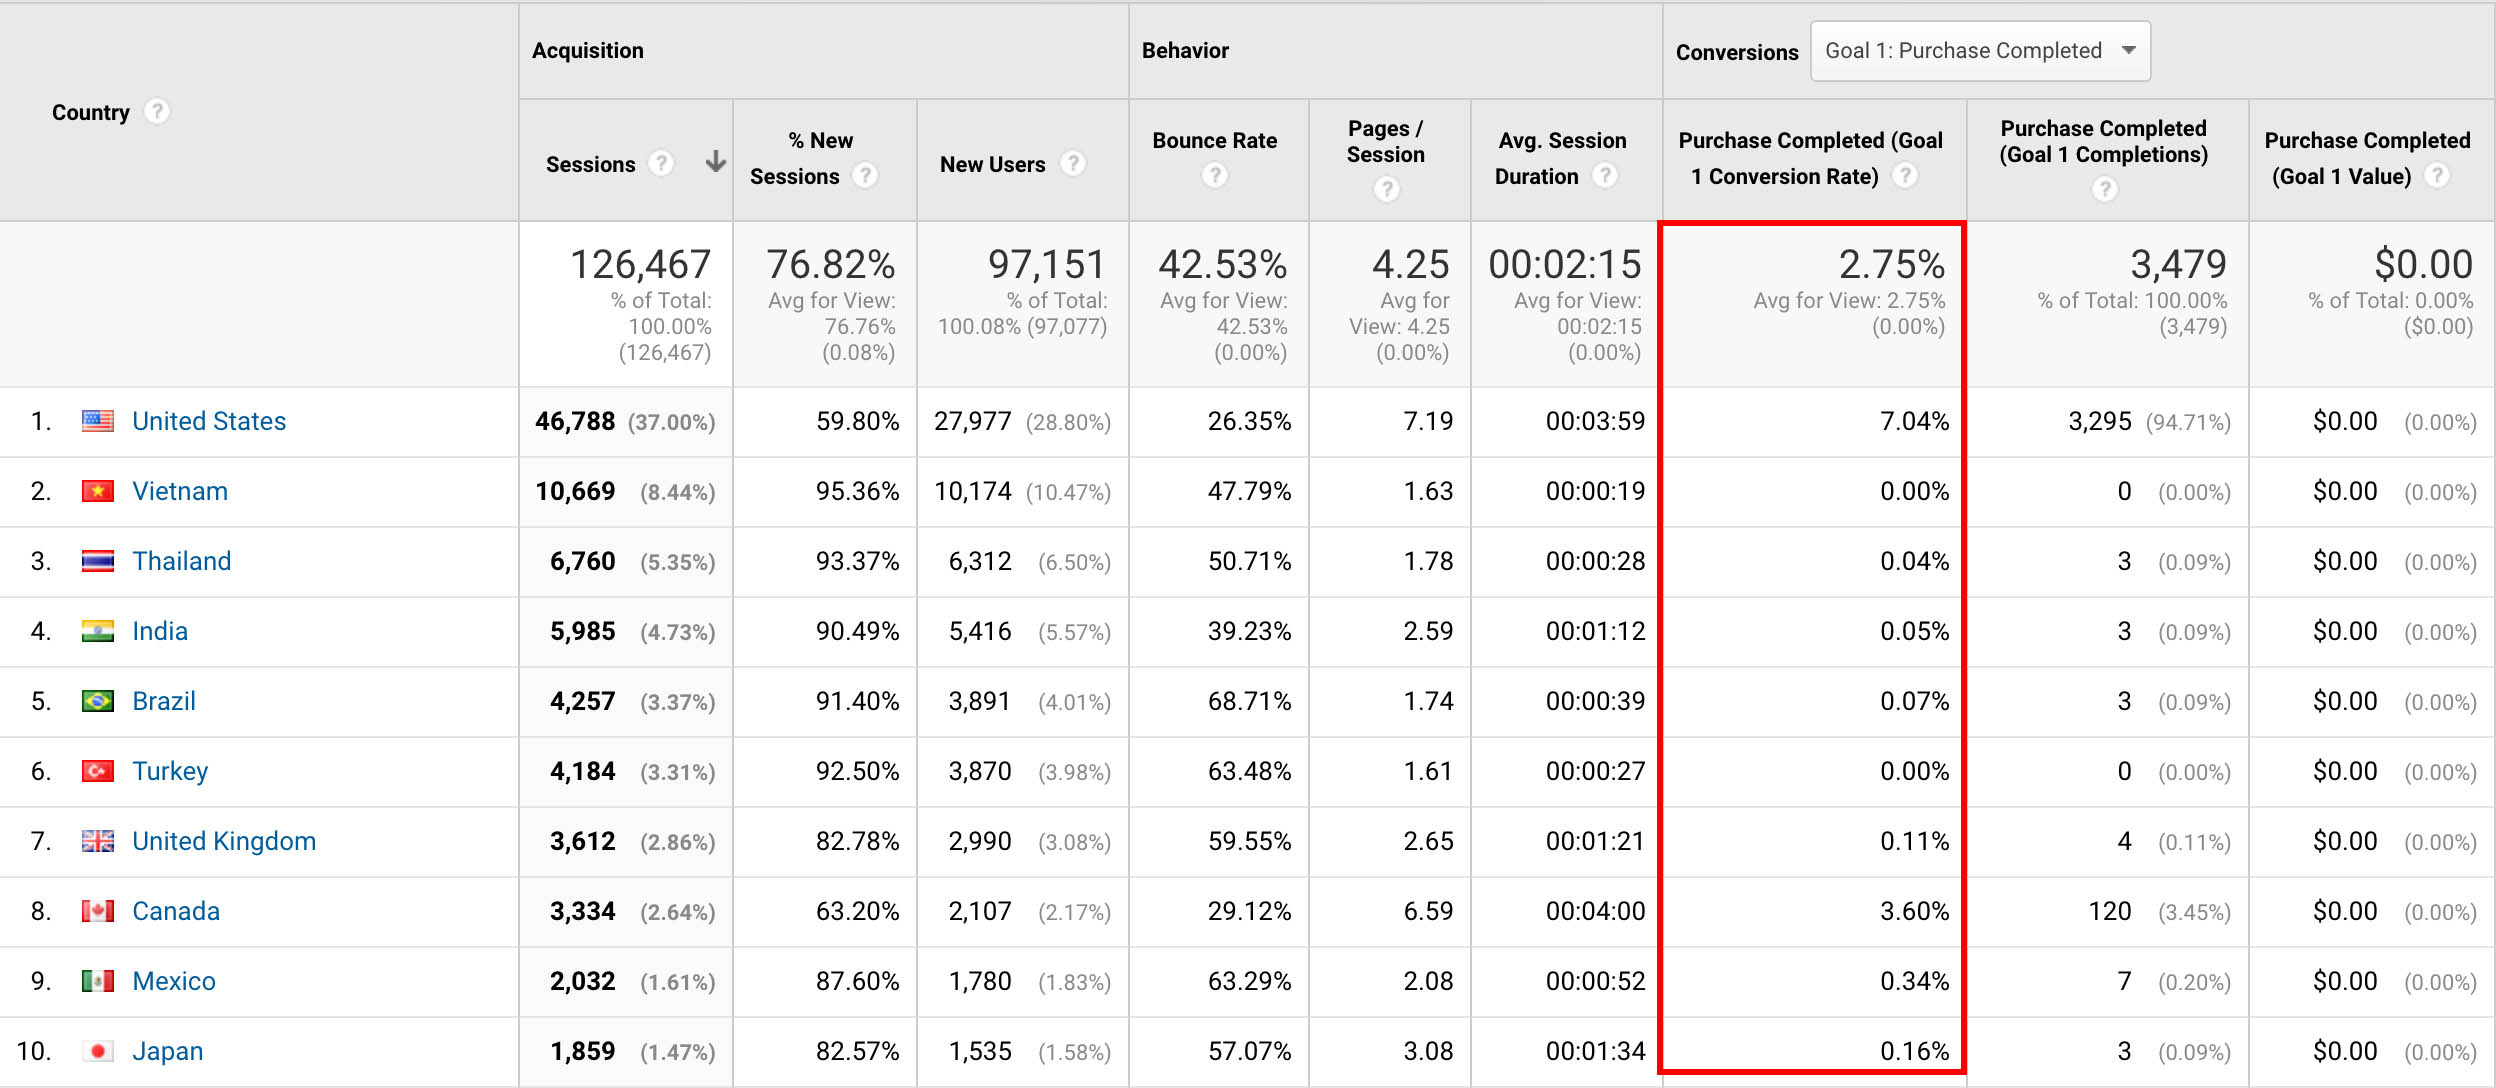2496x1088 pixels.
Task: Open the Mexico country link
Action: pos(174,981)
